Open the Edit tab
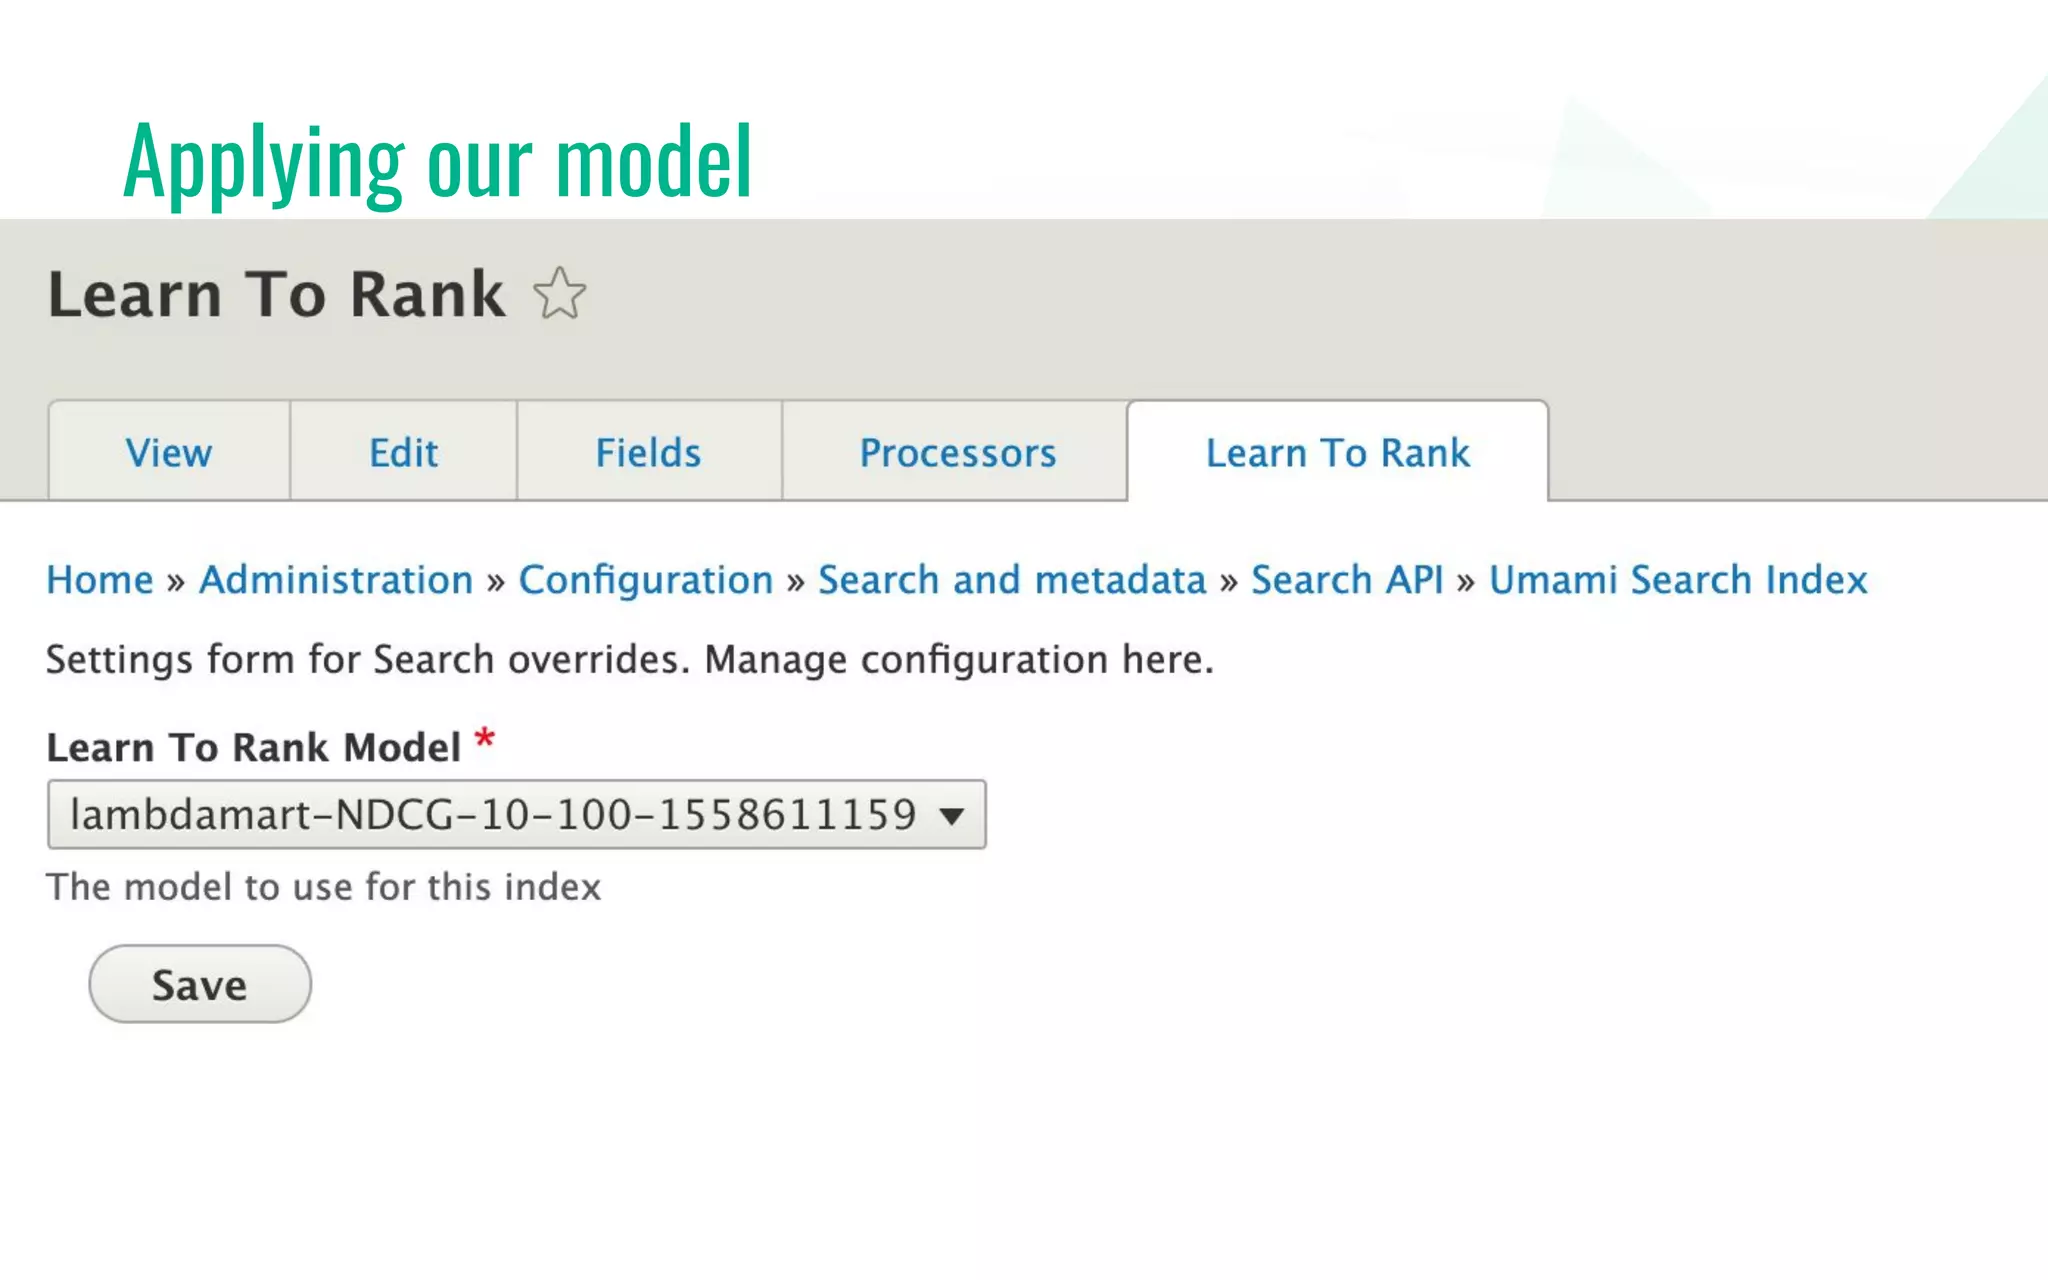This screenshot has width=2048, height=1280. click(403, 453)
